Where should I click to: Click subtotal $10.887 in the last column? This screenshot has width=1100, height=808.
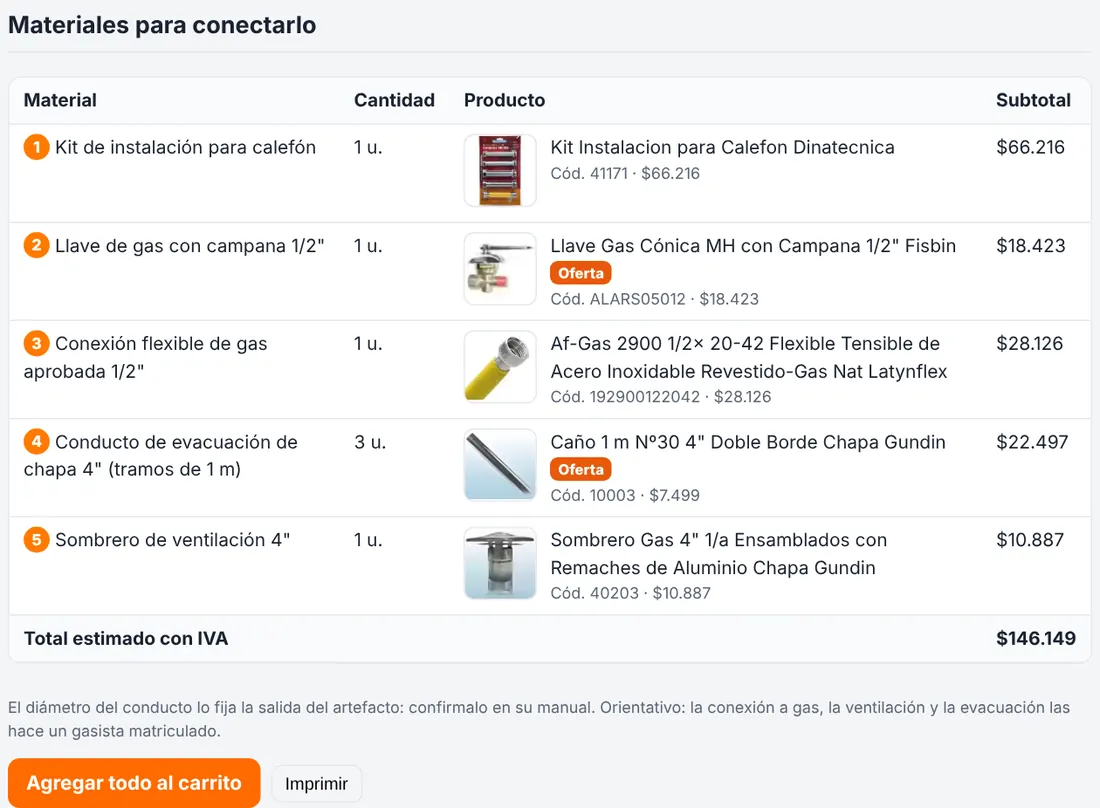[1030, 540]
